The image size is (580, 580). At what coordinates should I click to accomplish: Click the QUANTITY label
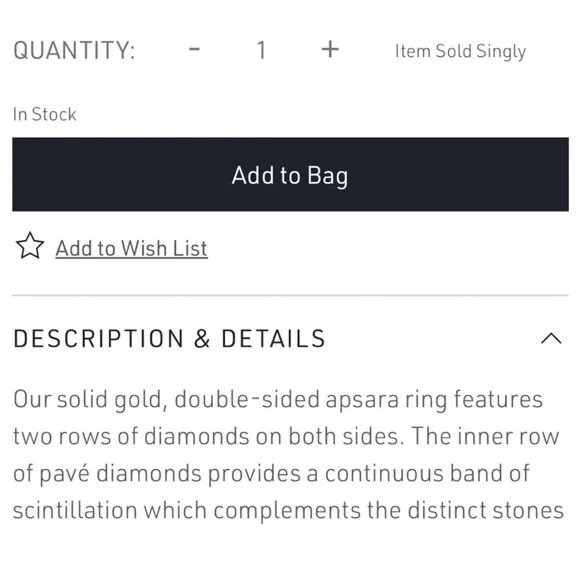click(x=74, y=50)
